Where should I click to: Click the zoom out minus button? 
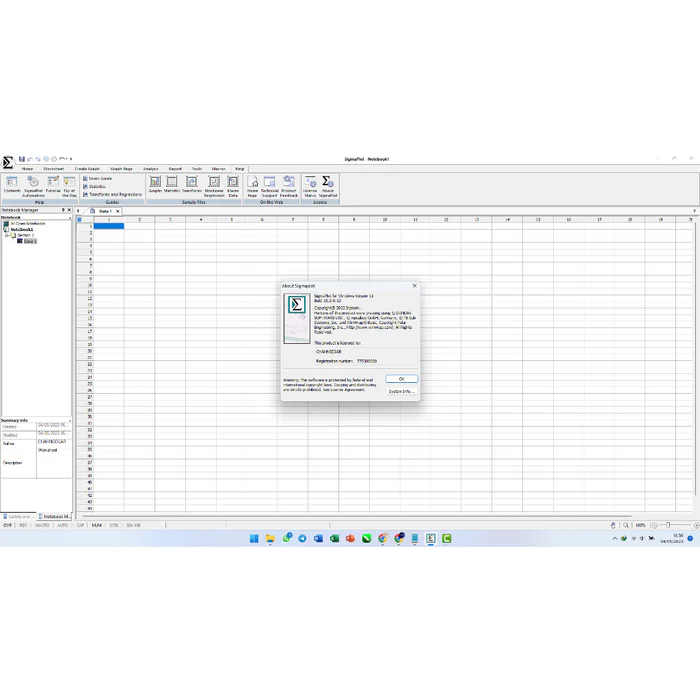pos(654,525)
